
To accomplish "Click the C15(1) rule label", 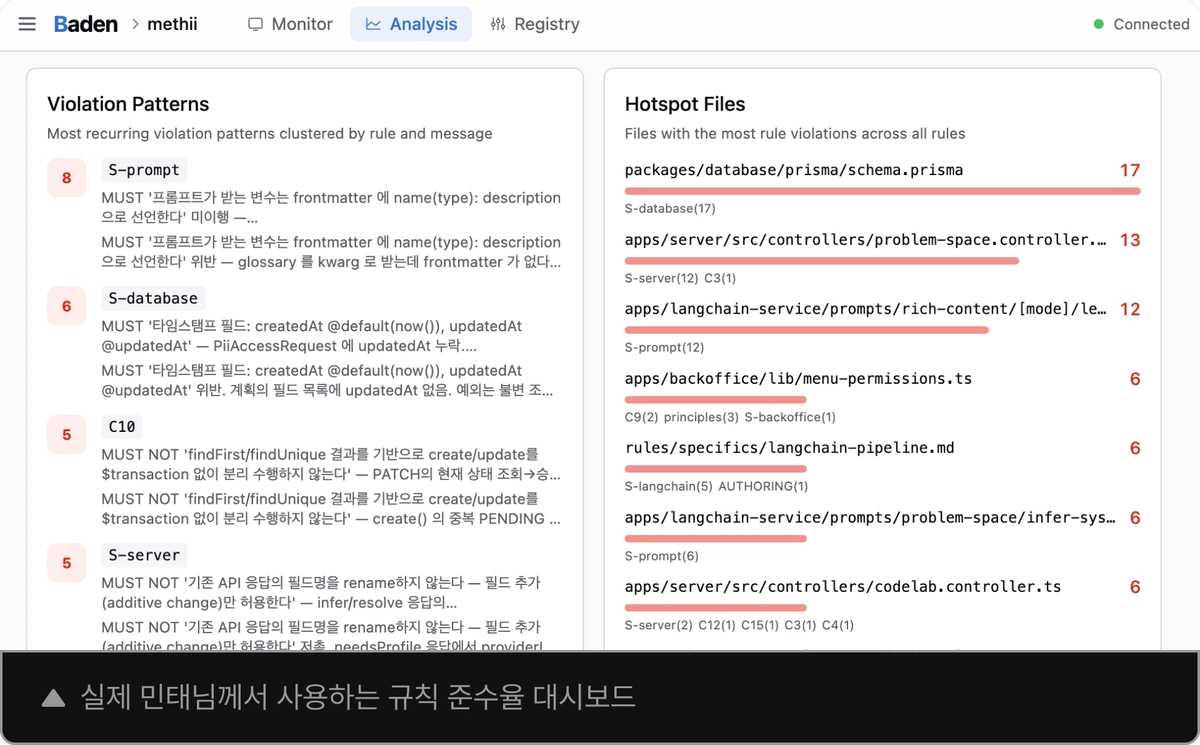I will pyautogui.click(x=759, y=625).
